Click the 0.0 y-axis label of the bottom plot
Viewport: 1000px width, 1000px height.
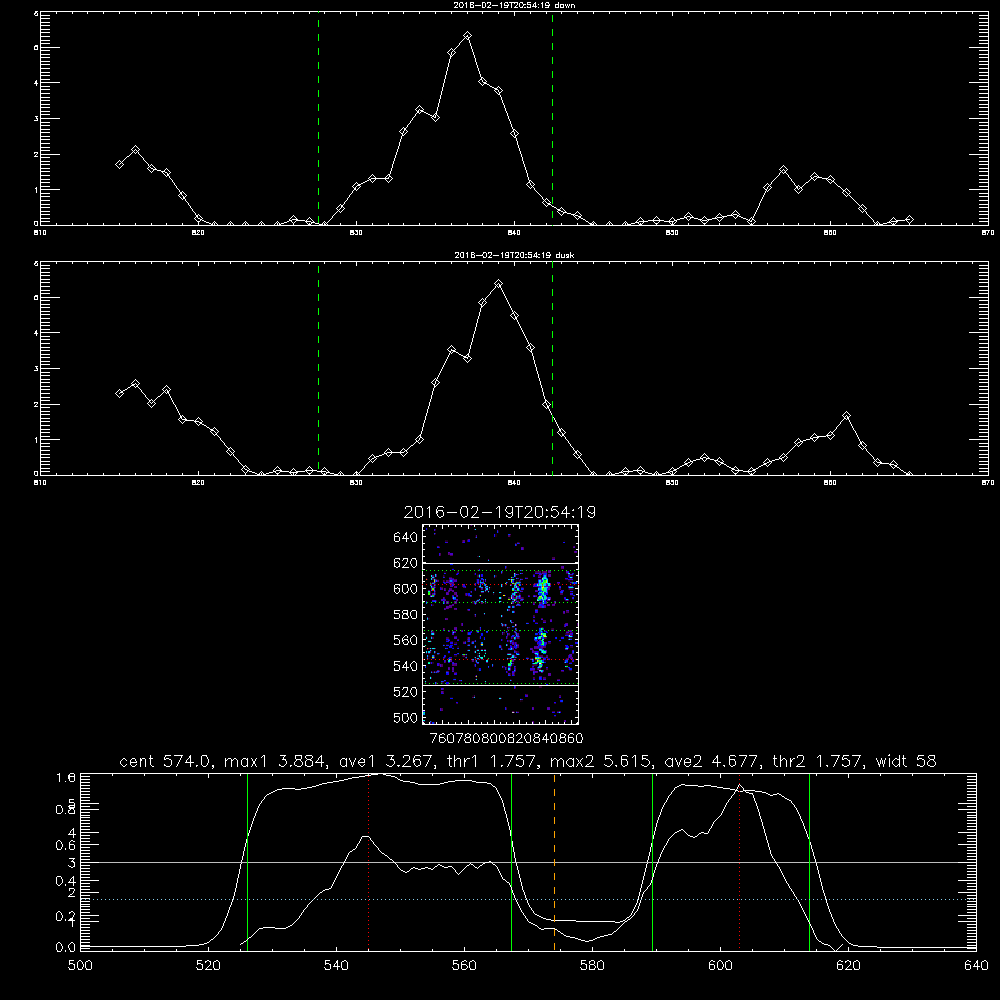[x=66, y=948]
